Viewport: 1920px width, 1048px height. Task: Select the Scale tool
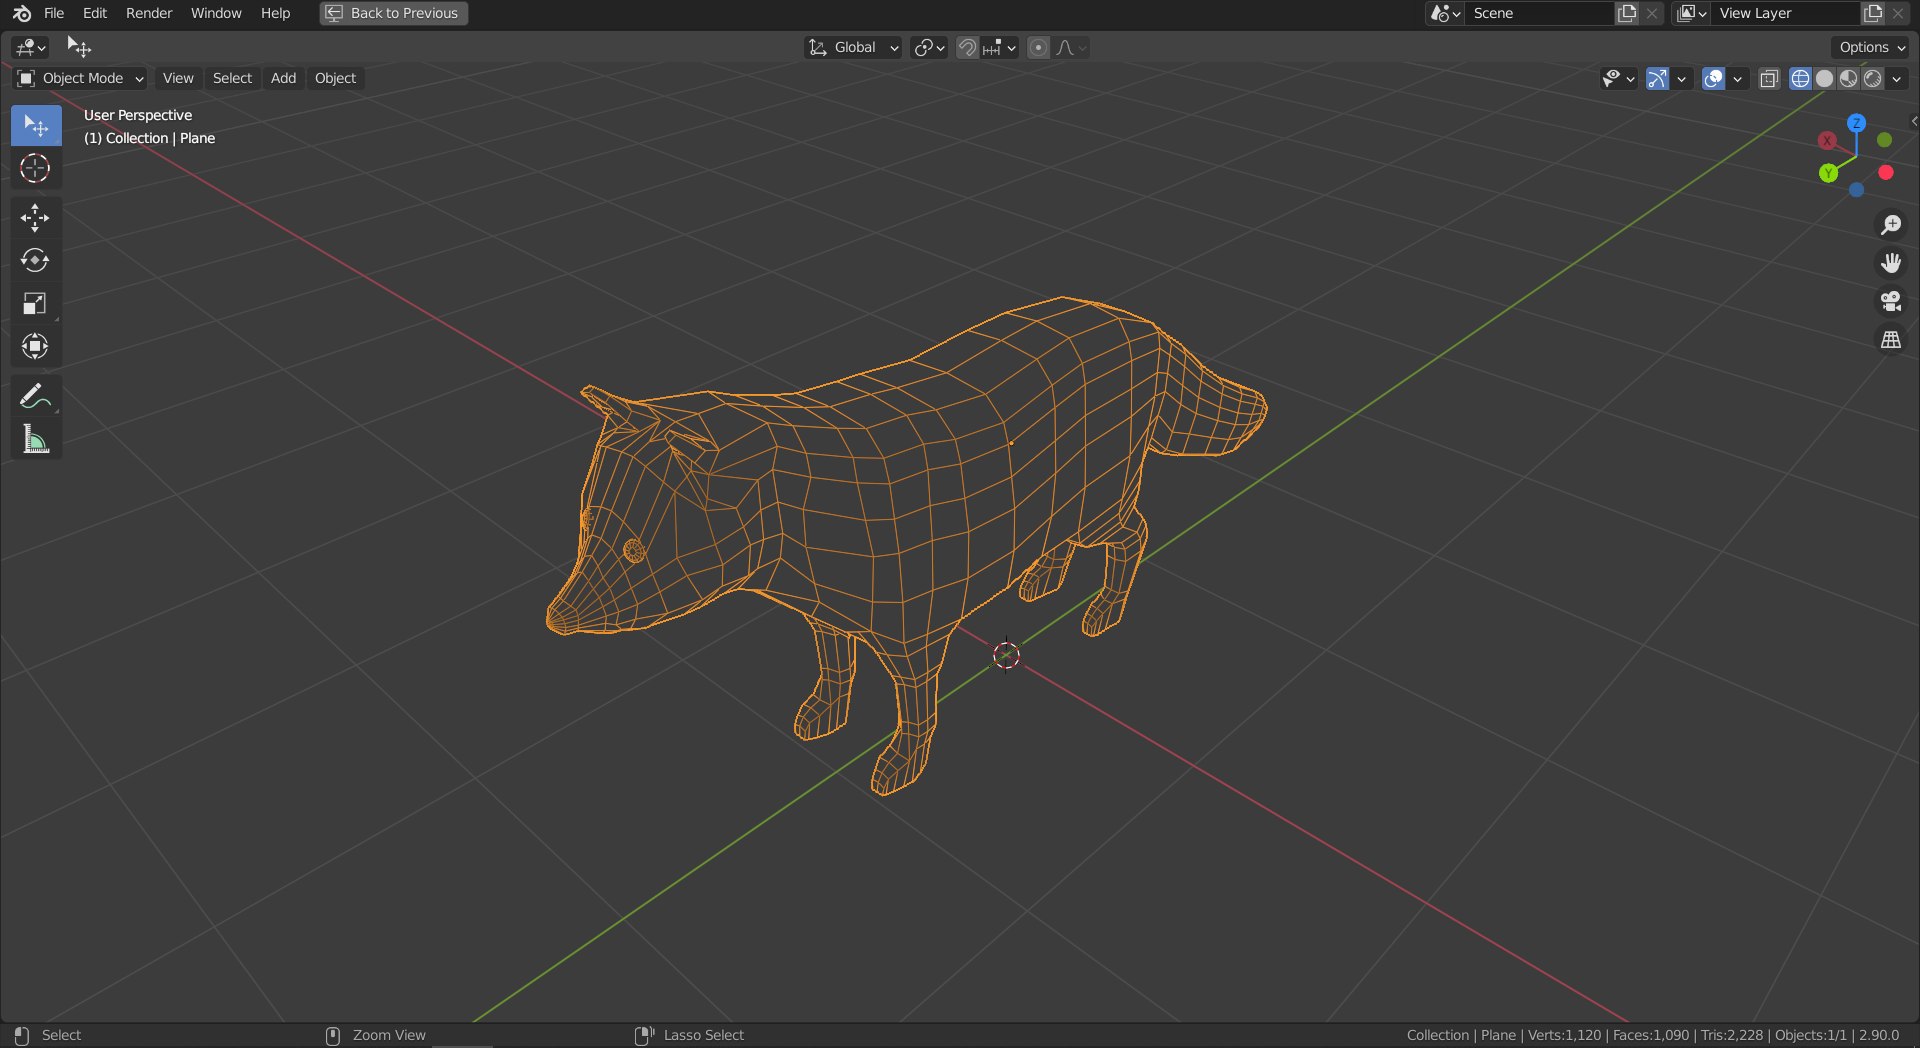[x=36, y=304]
